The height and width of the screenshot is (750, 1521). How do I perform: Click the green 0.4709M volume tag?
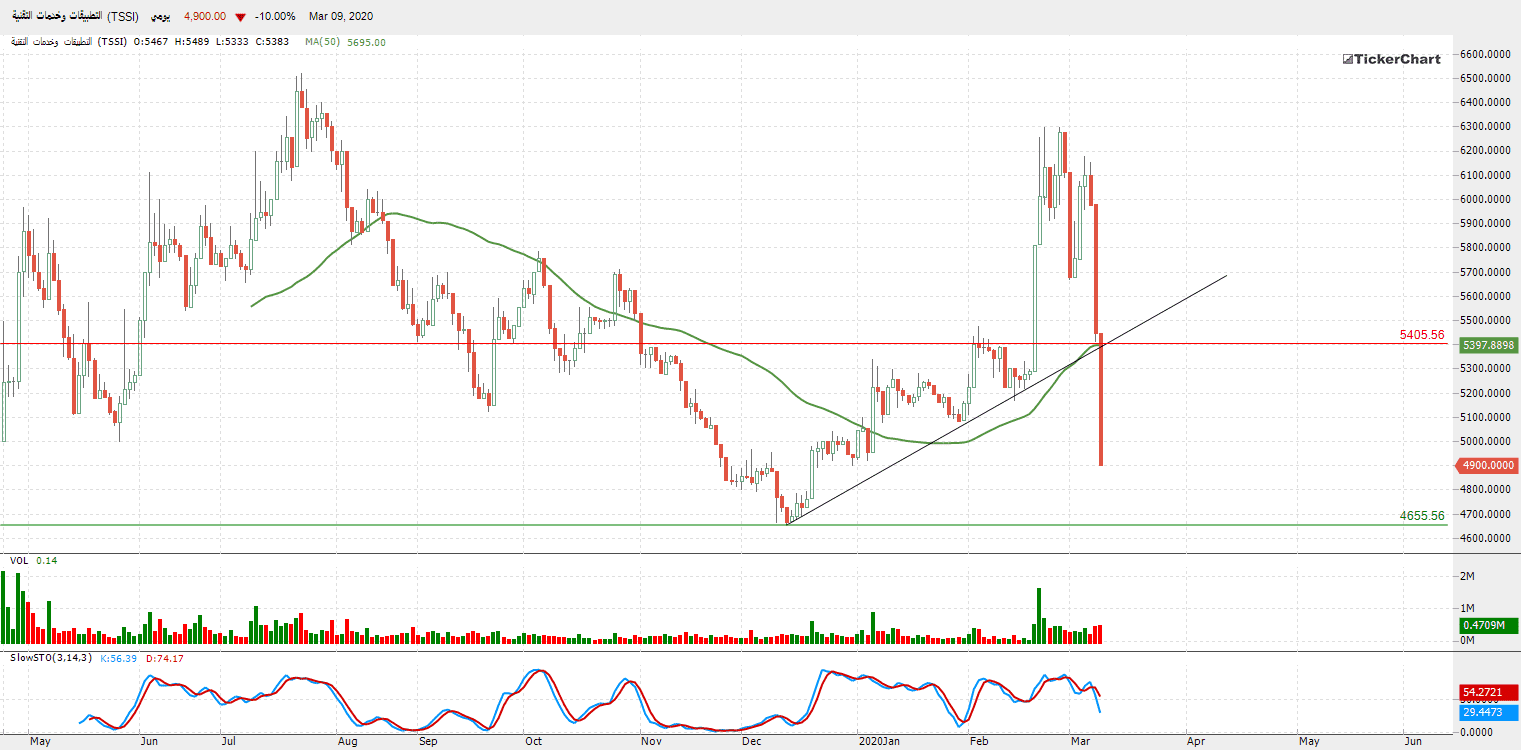(1489, 625)
